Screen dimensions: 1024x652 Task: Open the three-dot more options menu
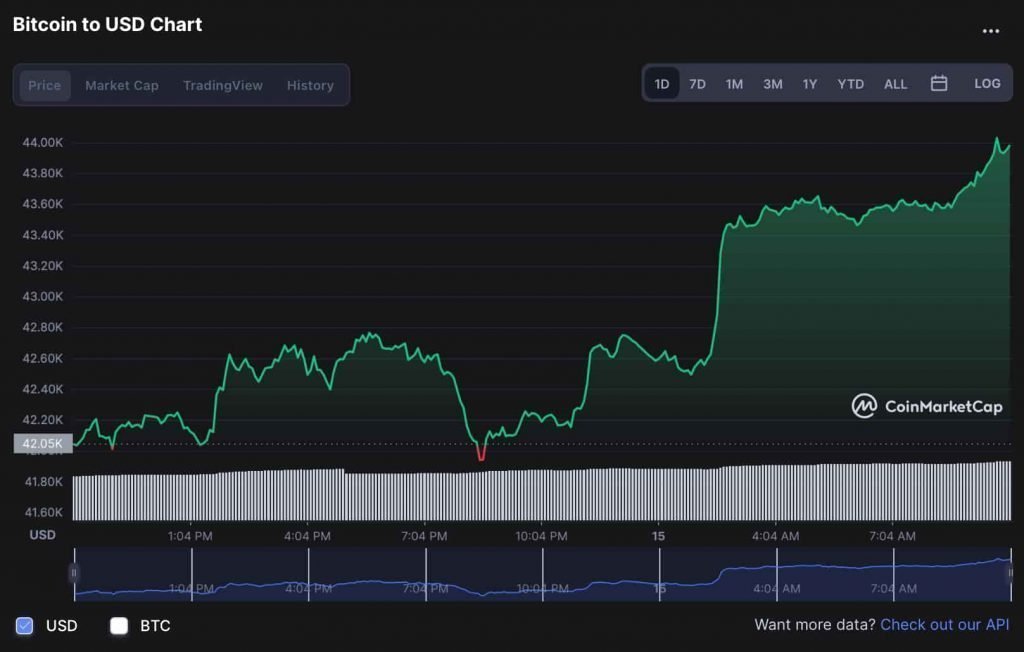[990, 31]
